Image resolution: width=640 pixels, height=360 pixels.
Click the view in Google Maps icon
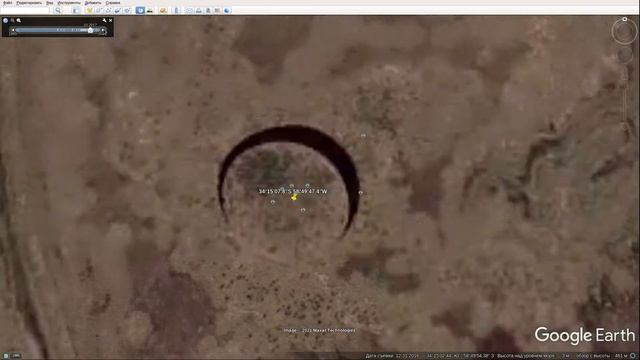tap(217, 10)
